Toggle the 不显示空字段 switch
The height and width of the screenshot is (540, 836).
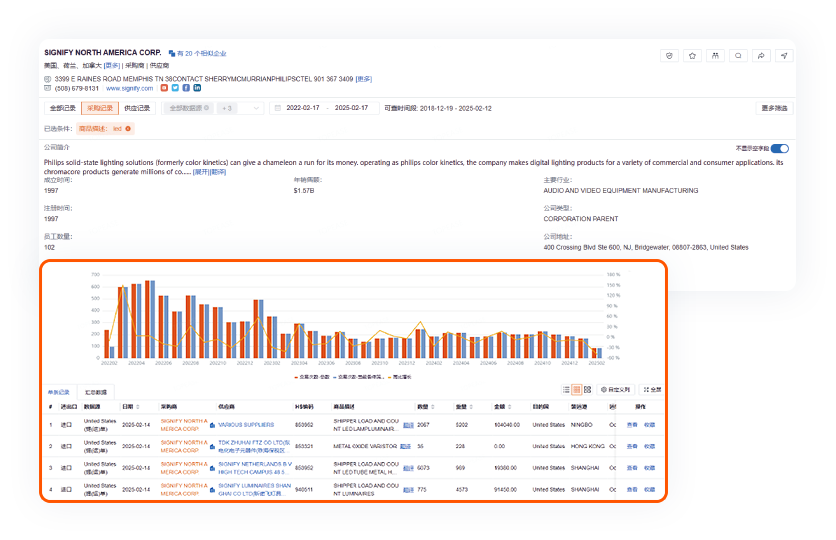point(779,148)
